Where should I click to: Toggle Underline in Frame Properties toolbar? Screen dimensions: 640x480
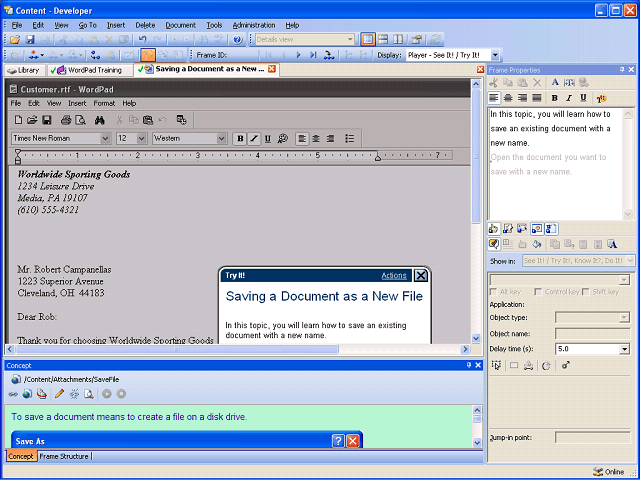coord(583,98)
